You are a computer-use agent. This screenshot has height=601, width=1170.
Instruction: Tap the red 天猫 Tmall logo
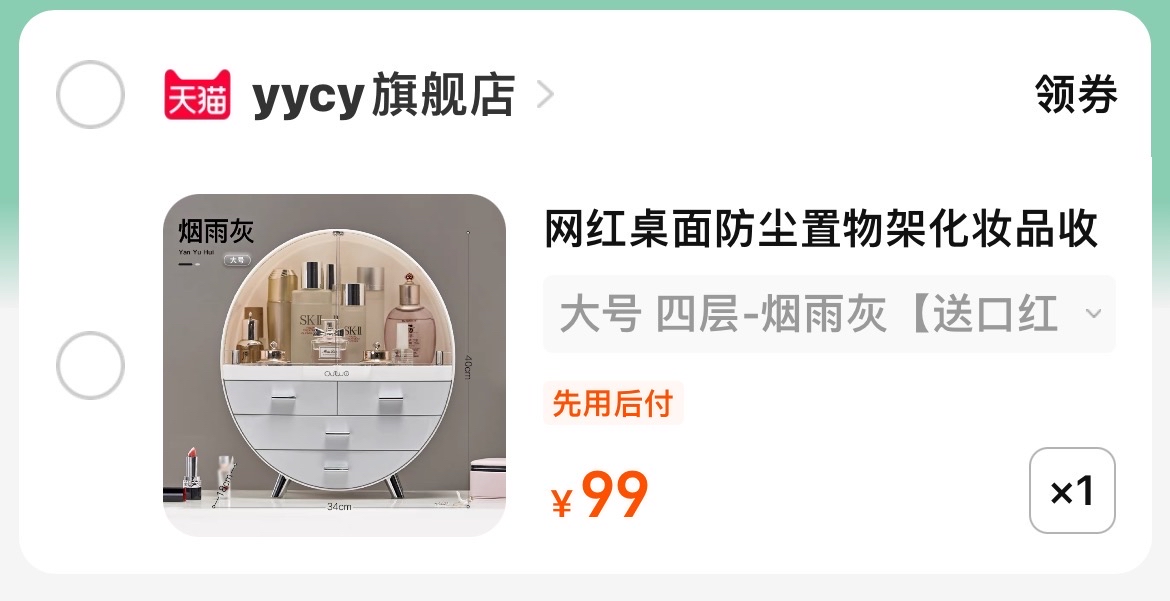click(x=197, y=95)
